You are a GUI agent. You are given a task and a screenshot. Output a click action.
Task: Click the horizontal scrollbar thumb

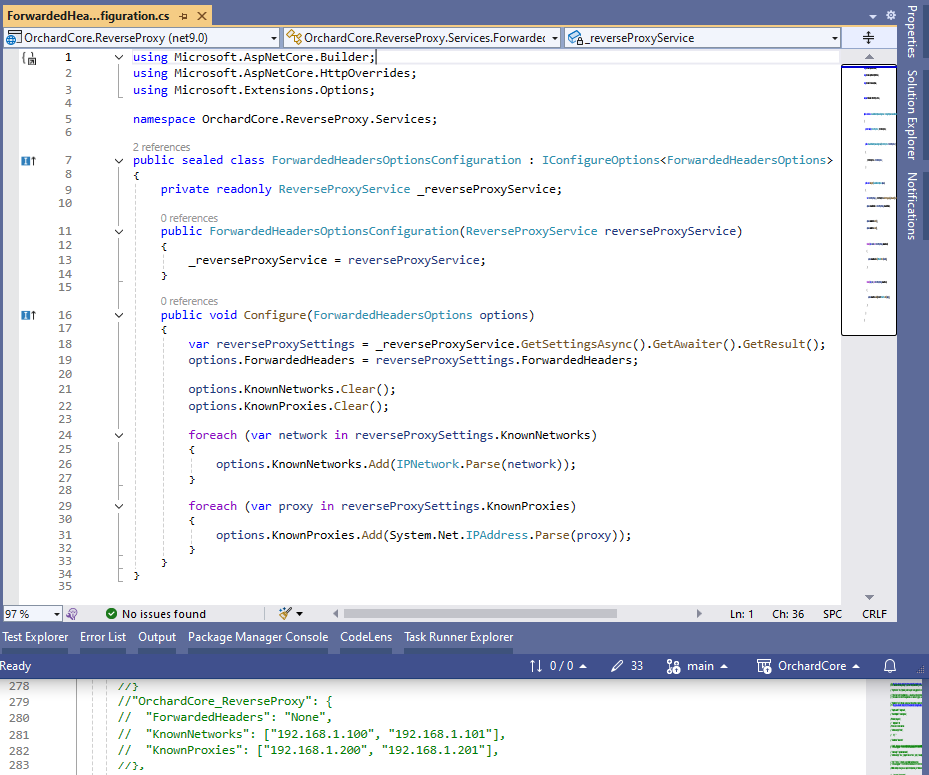tap(480, 614)
